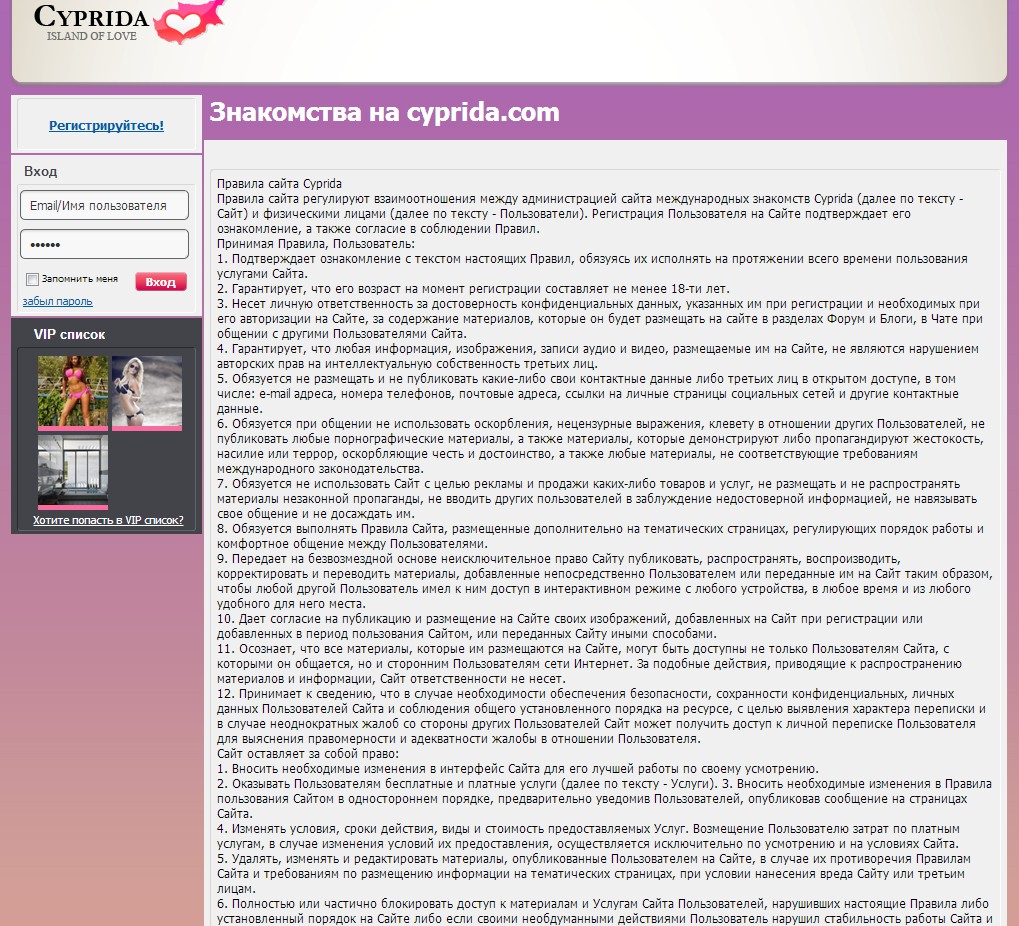
Task: Click rule 10 about публикацию своих изображений
Action: [x=570, y=626]
